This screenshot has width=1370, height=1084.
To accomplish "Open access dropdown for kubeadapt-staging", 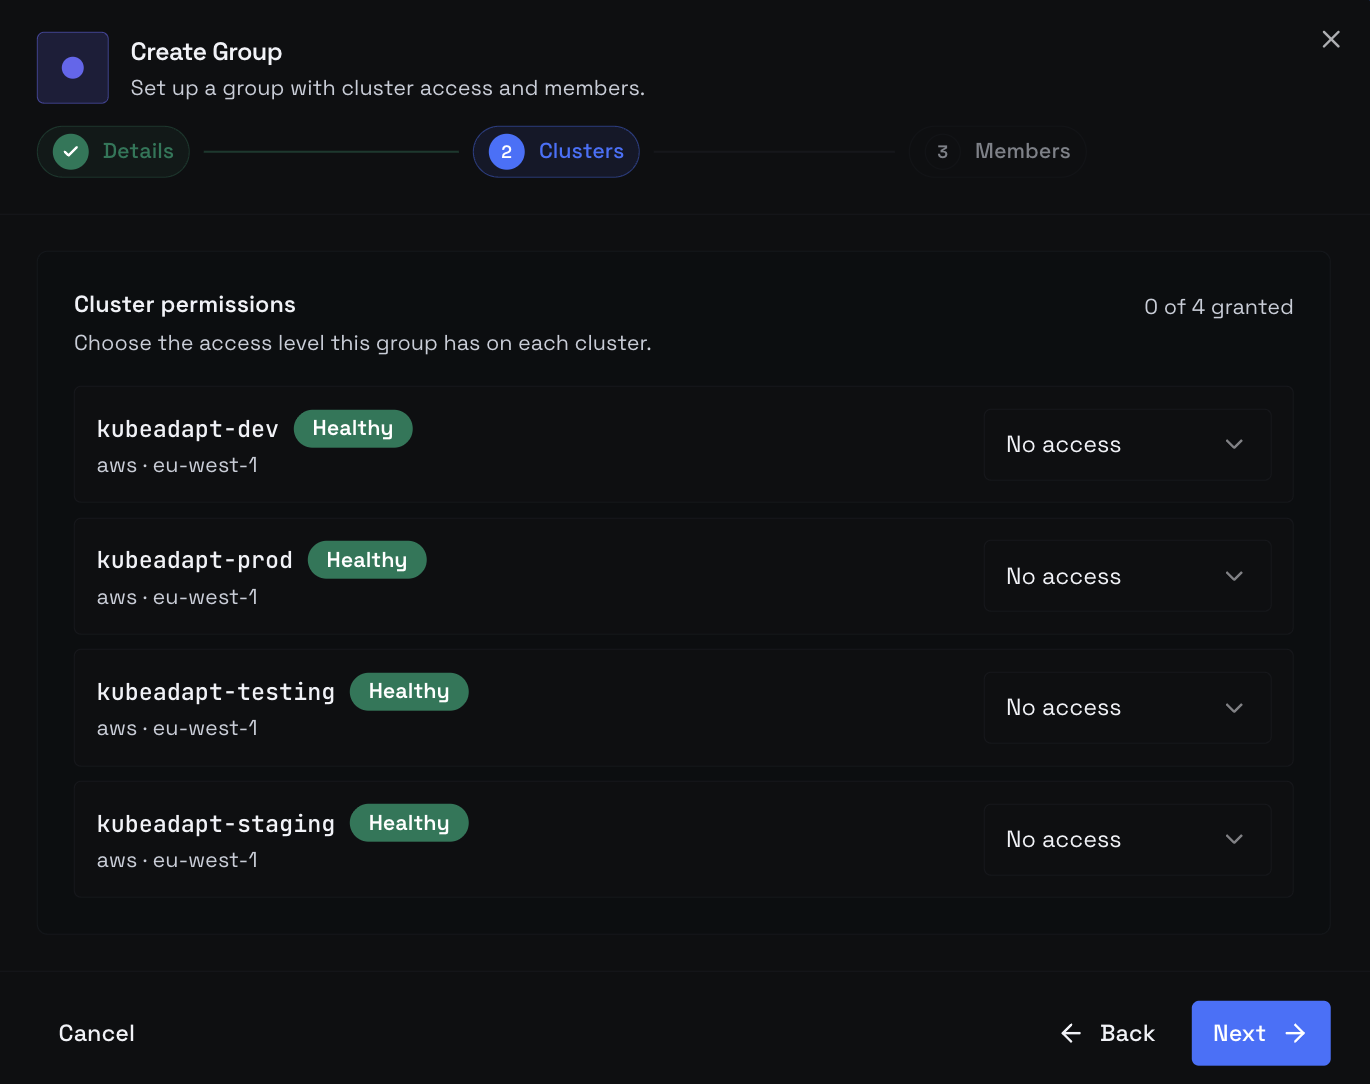I will pyautogui.click(x=1127, y=840).
